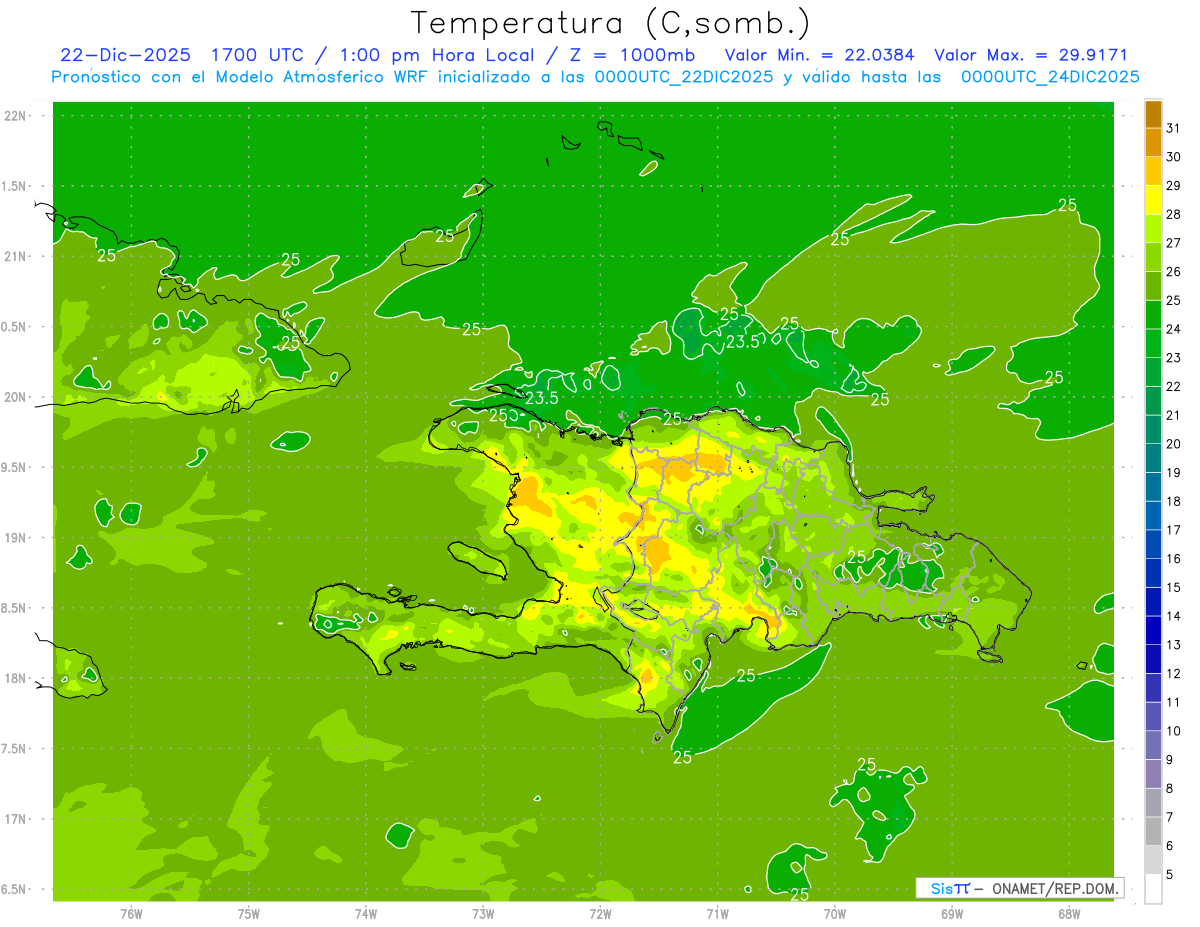Click the legend value 12

point(1174,673)
